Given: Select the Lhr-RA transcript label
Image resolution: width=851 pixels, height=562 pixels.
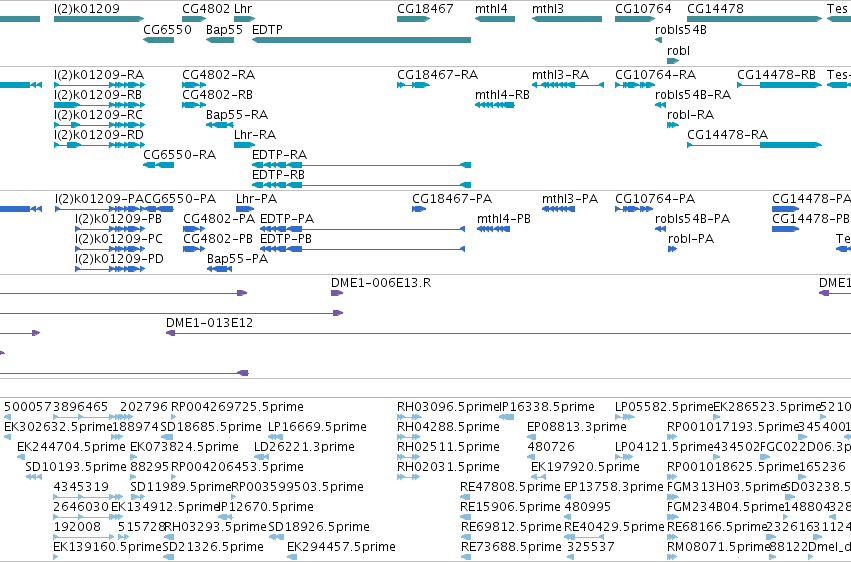Looking at the screenshot, I should (255, 135).
